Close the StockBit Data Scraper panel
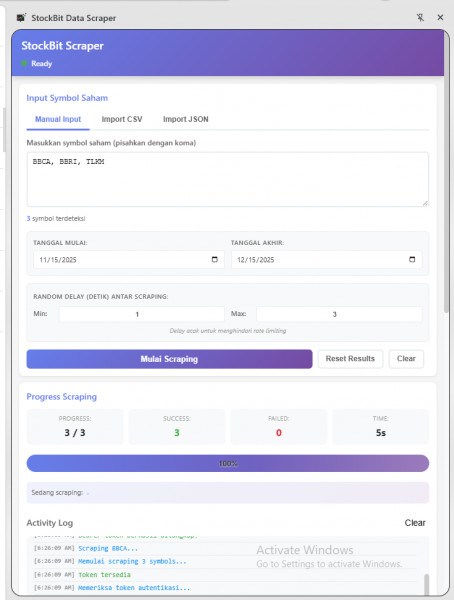 pyautogui.click(x=440, y=18)
